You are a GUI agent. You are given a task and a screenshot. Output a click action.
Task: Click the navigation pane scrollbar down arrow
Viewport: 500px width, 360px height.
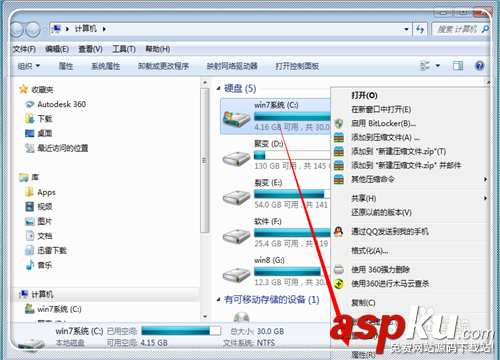(x=205, y=316)
